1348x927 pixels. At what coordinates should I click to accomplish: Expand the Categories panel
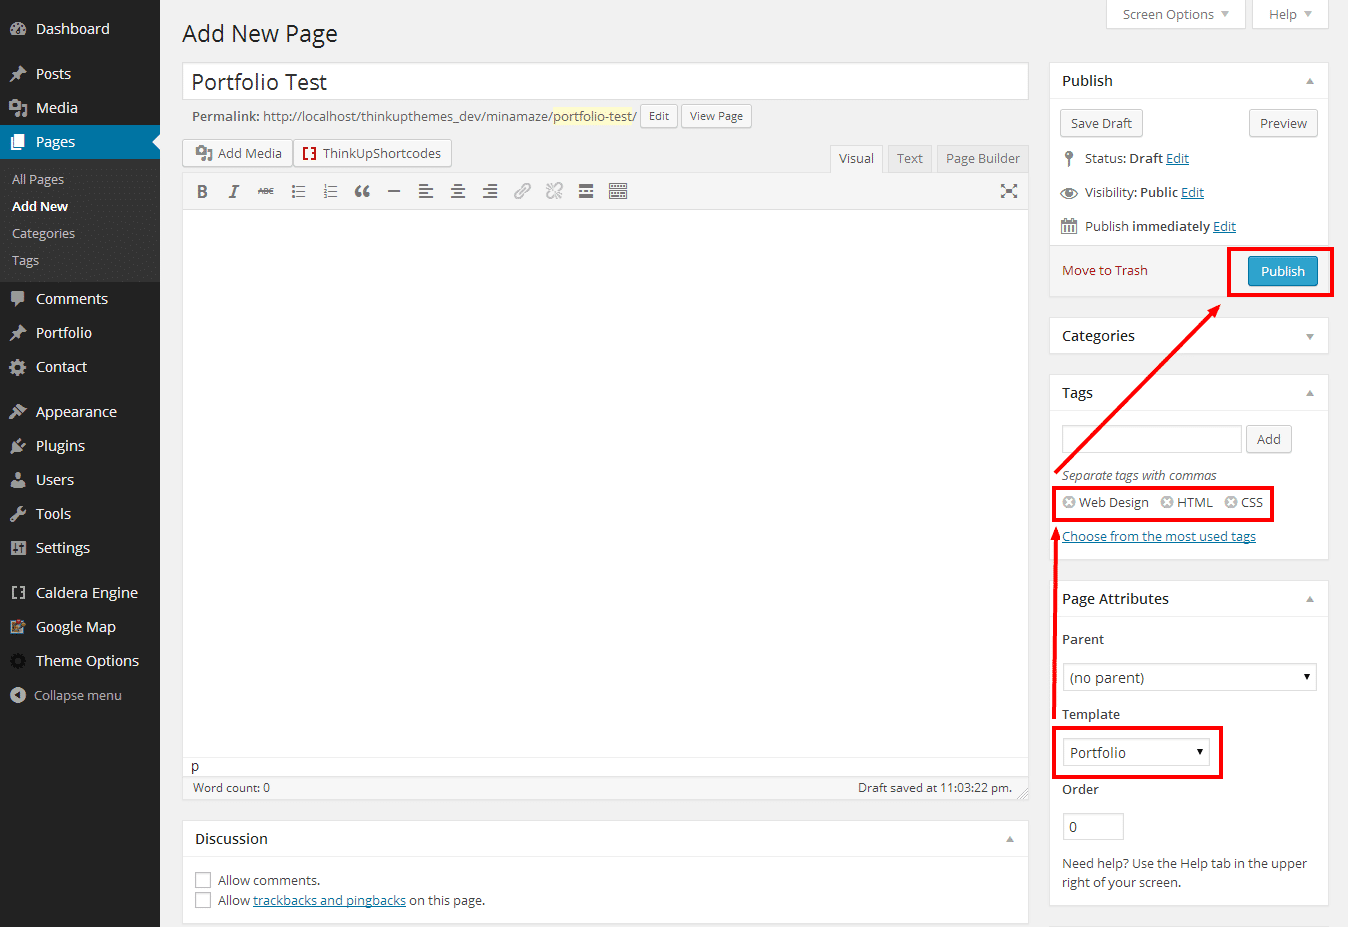coord(1310,336)
